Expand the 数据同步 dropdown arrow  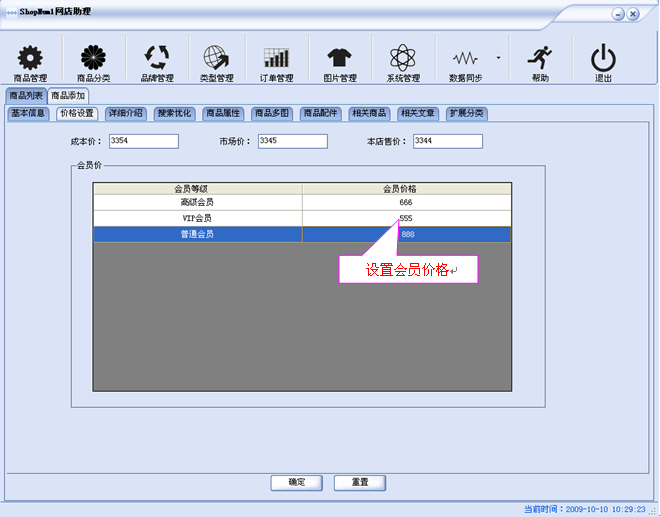(x=498, y=57)
